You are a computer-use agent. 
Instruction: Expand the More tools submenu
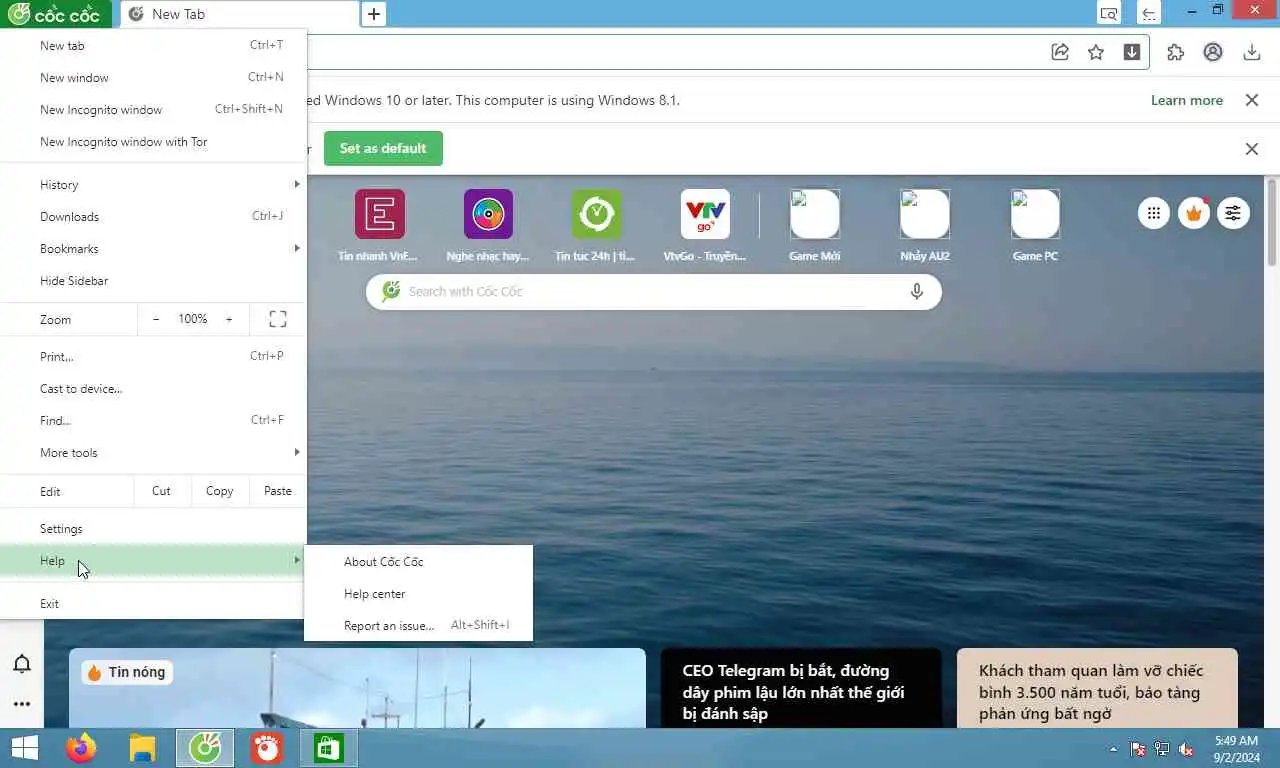(x=153, y=452)
